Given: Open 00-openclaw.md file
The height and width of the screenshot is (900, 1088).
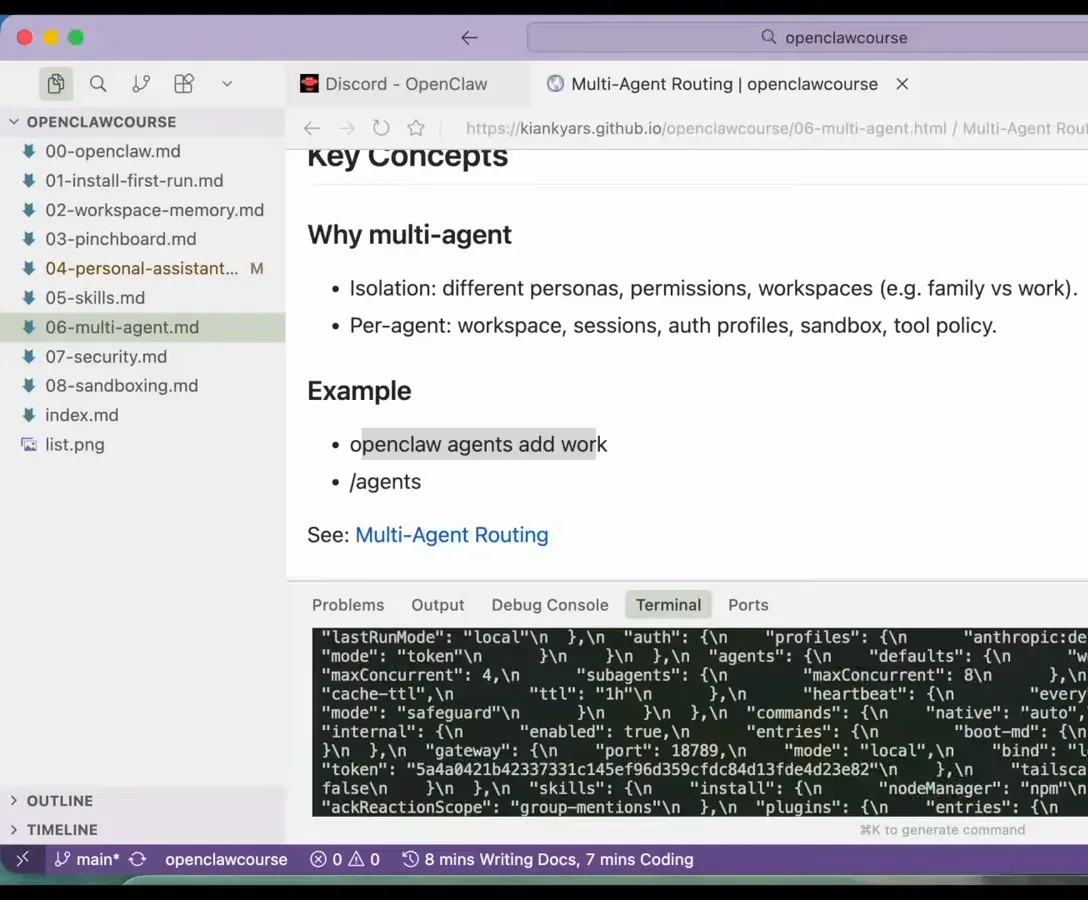Looking at the screenshot, I should [143, 151].
